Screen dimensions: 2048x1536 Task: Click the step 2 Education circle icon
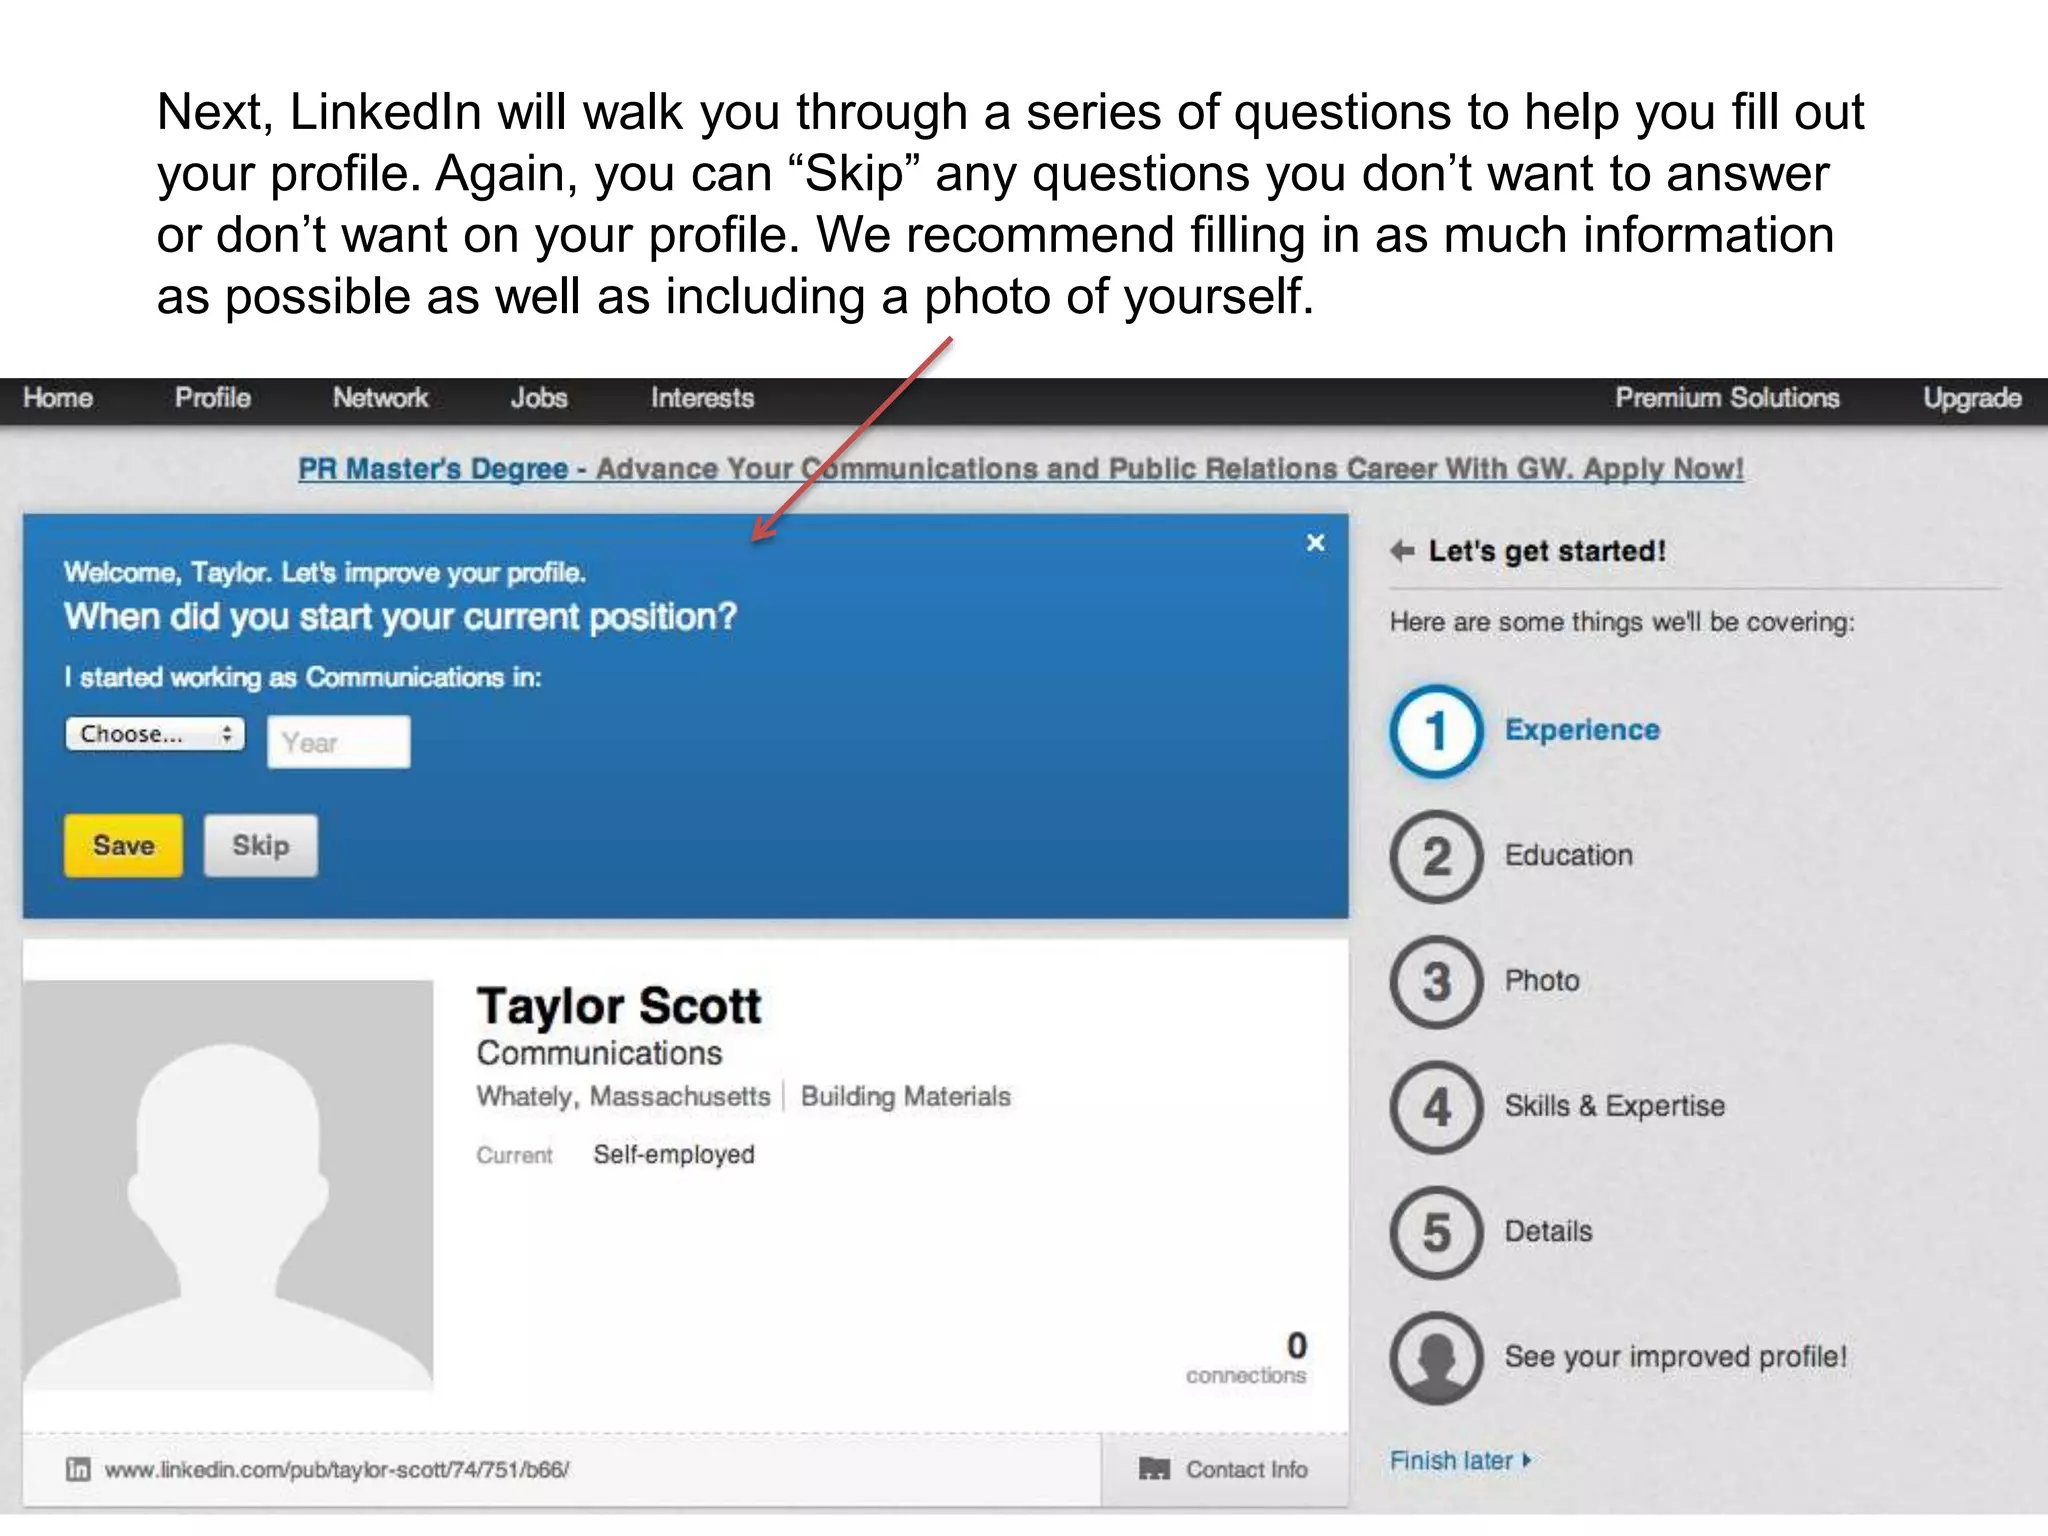pos(1436,856)
